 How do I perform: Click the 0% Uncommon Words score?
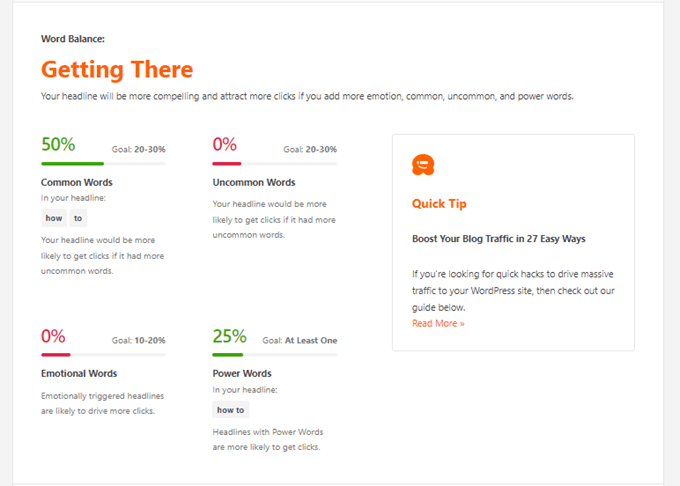click(x=225, y=144)
